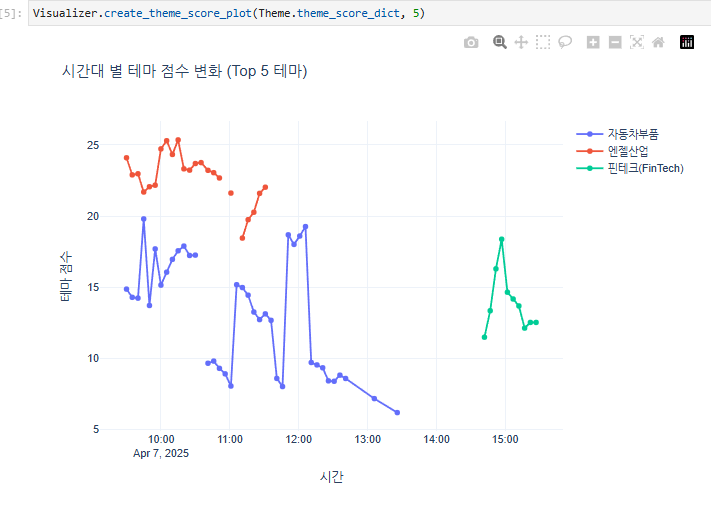Click the last blue point after 13:00
Screen dimensions: 711x506
[x=397, y=413]
